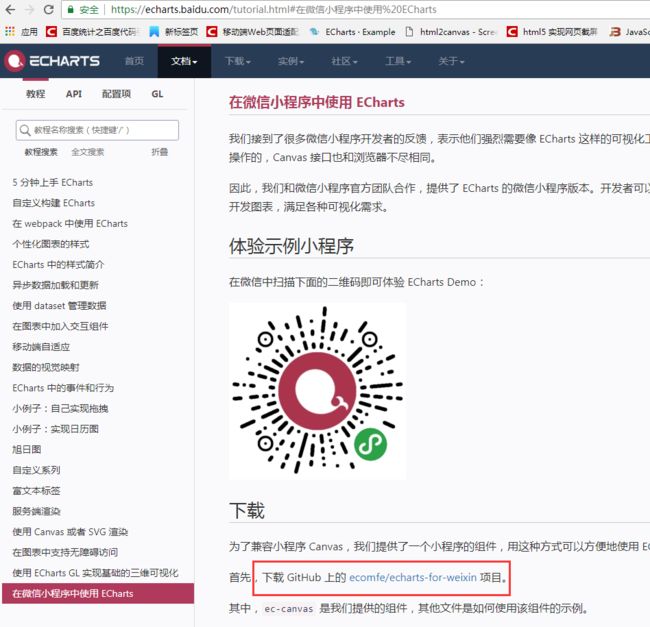Click the search magnifier icon

[25, 130]
